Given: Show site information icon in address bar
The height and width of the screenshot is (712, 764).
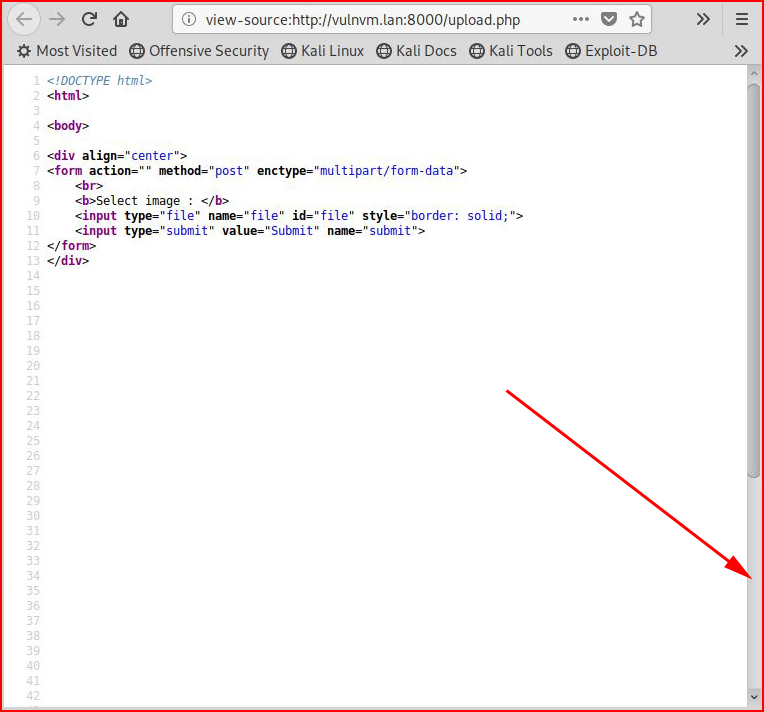Looking at the screenshot, I should click(x=189, y=19).
